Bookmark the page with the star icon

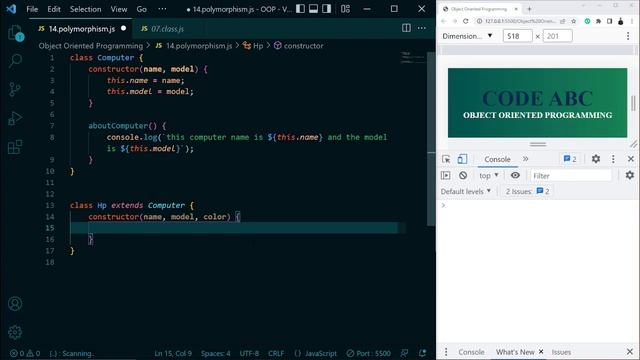tap(573, 21)
